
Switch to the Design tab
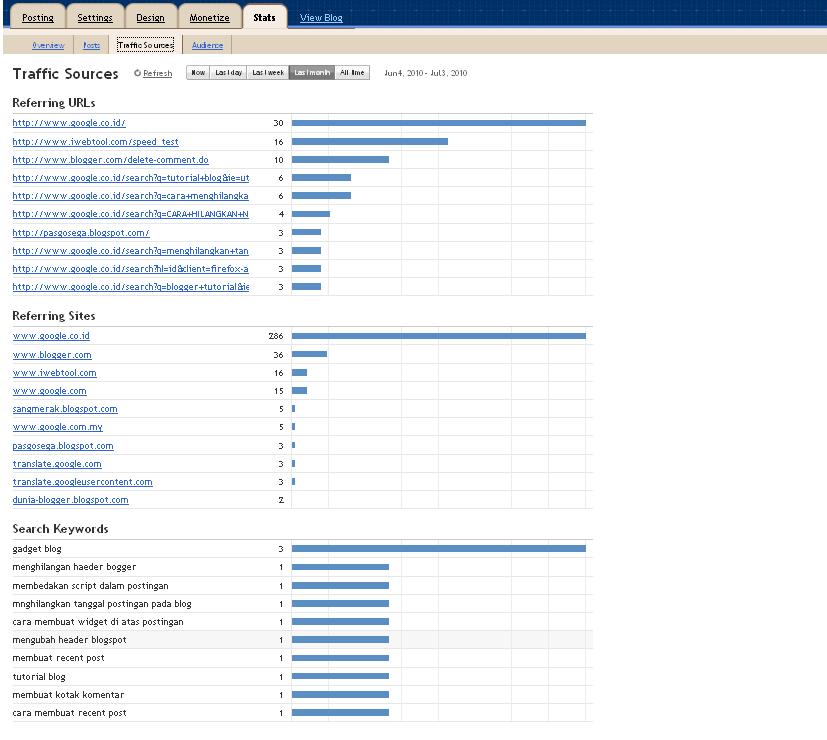[152, 17]
